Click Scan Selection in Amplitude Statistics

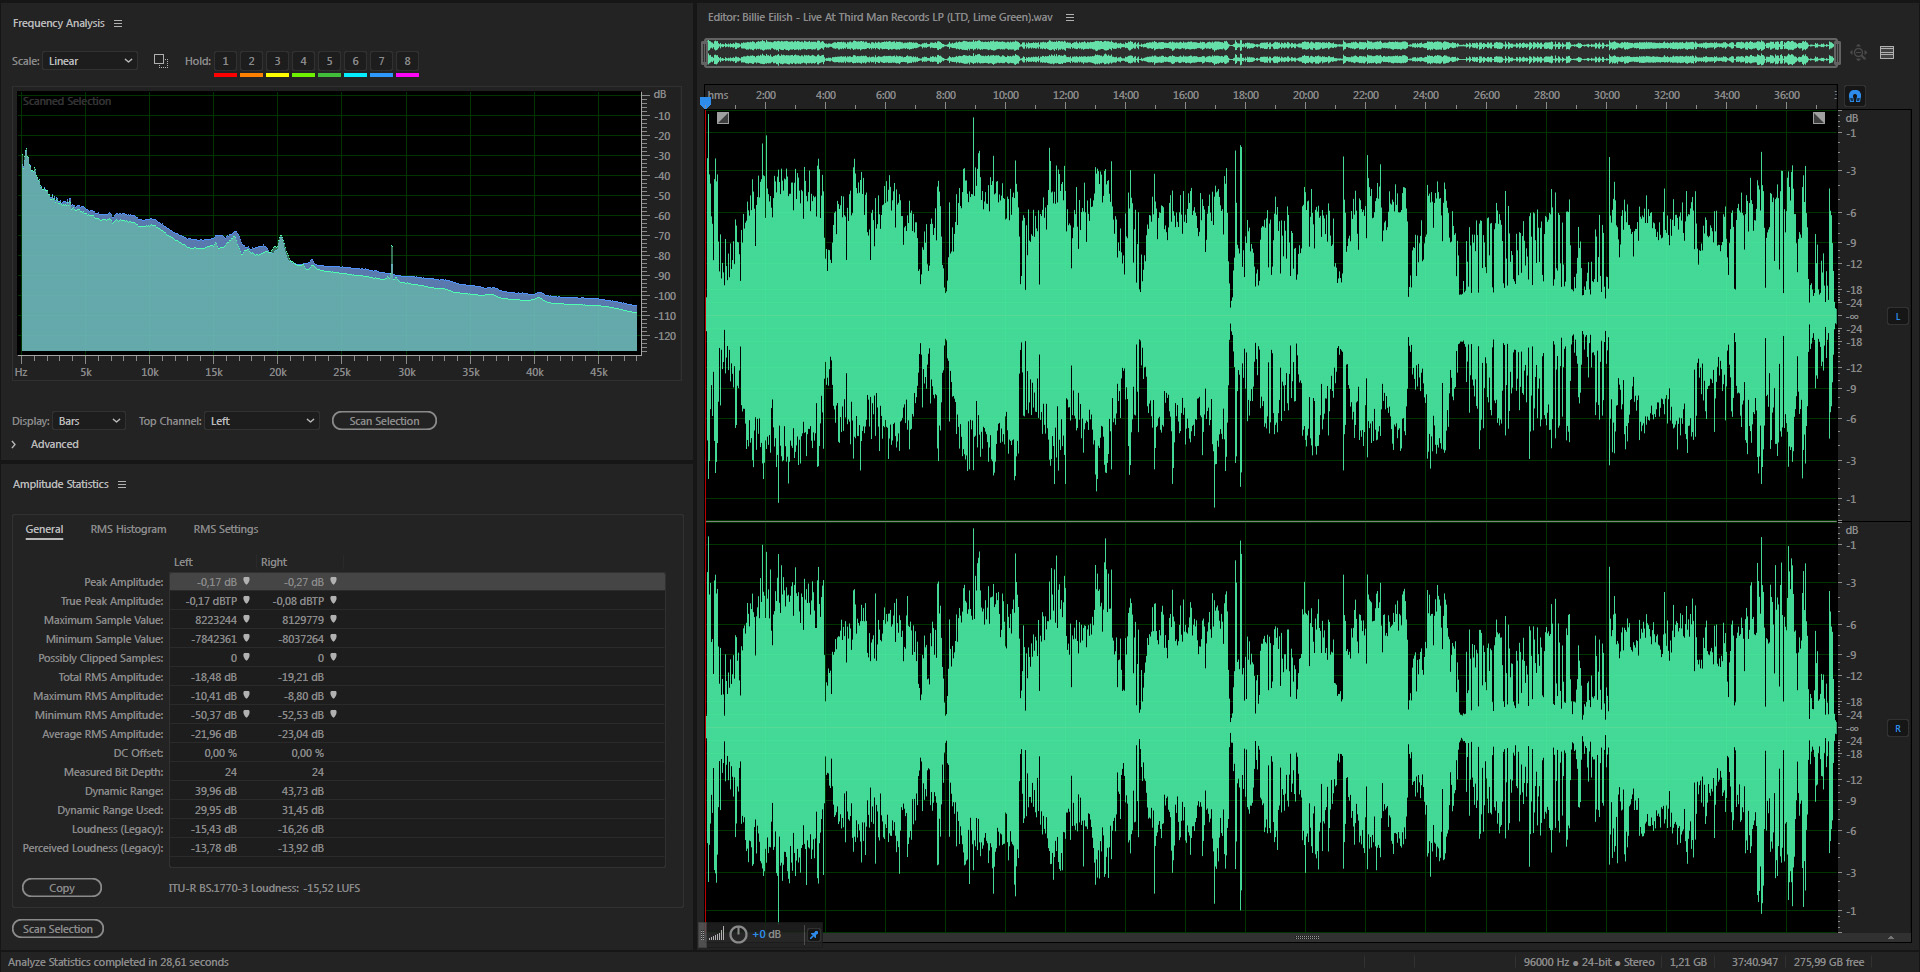click(58, 929)
